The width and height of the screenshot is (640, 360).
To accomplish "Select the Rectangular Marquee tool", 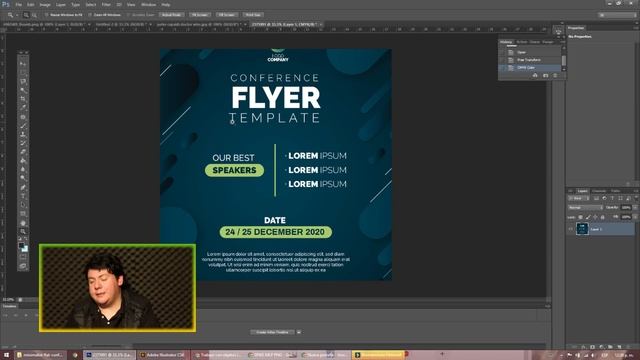I will click(x=23, y=73).
